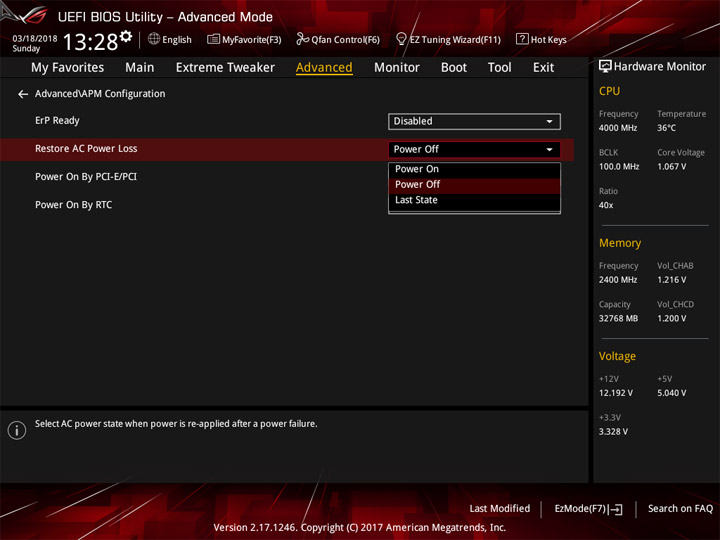Click the 03/18/2018 date text
This screenshot has height=540, width=720.
click(35, 38)
